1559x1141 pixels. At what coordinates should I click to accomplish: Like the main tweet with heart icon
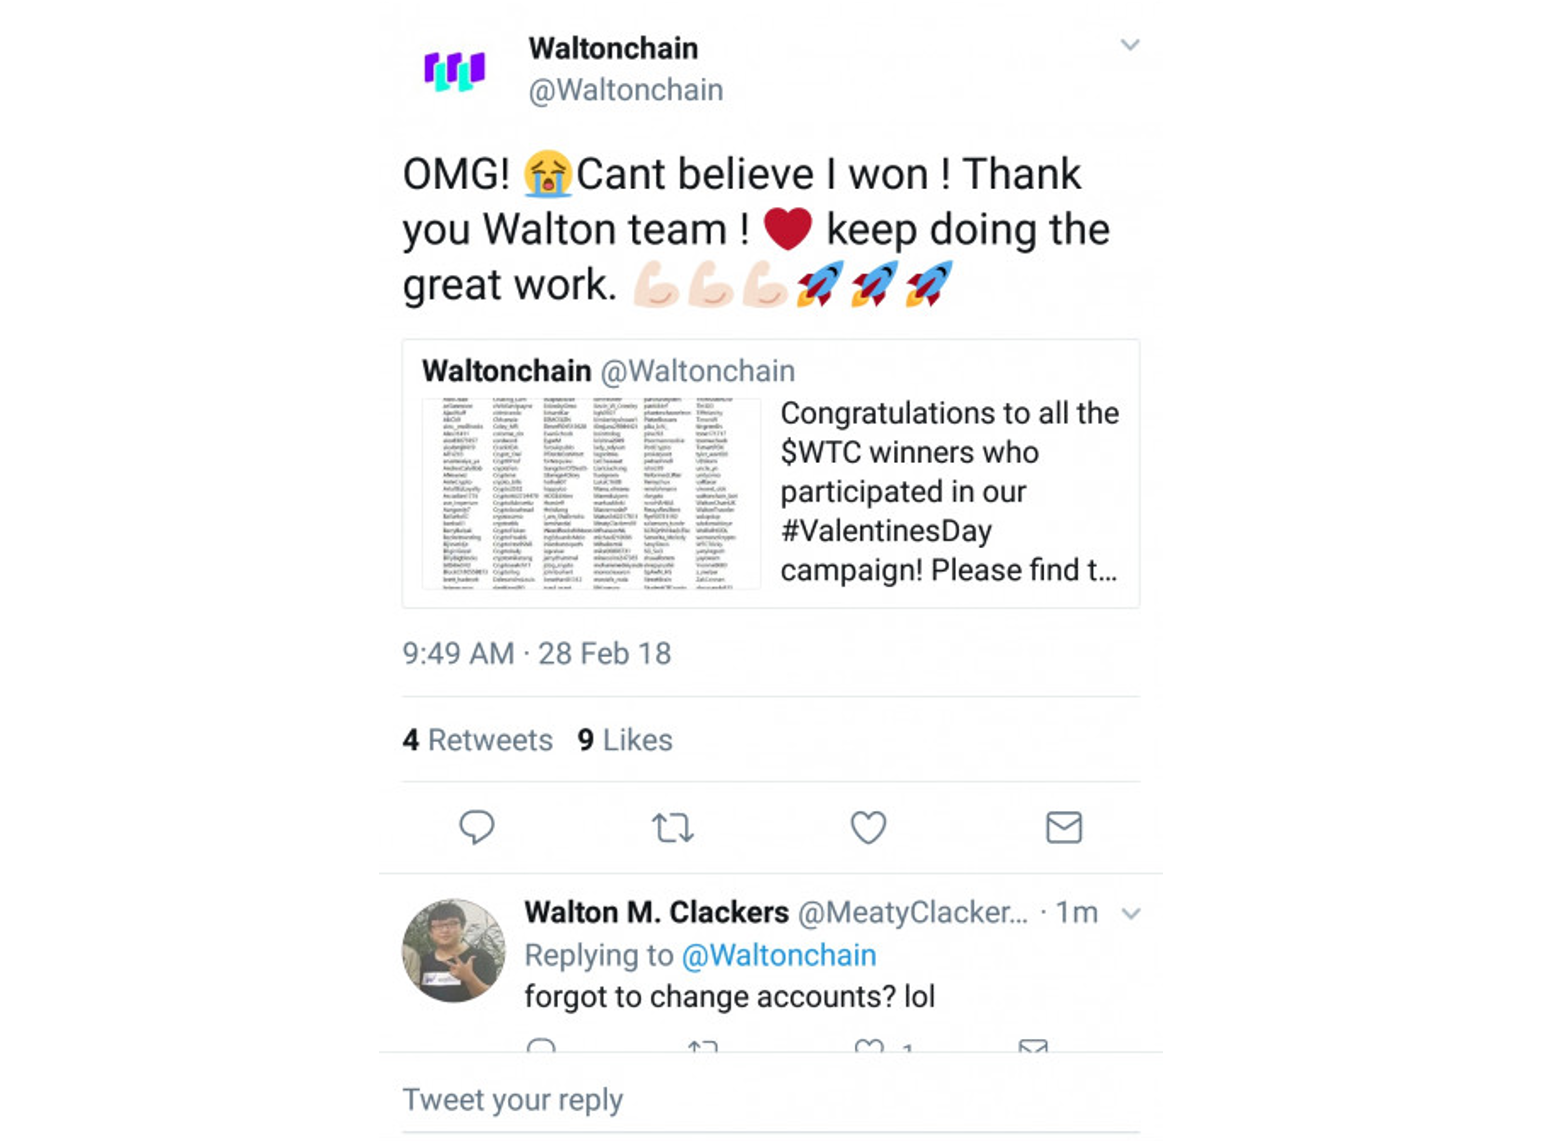pos(868,827)
